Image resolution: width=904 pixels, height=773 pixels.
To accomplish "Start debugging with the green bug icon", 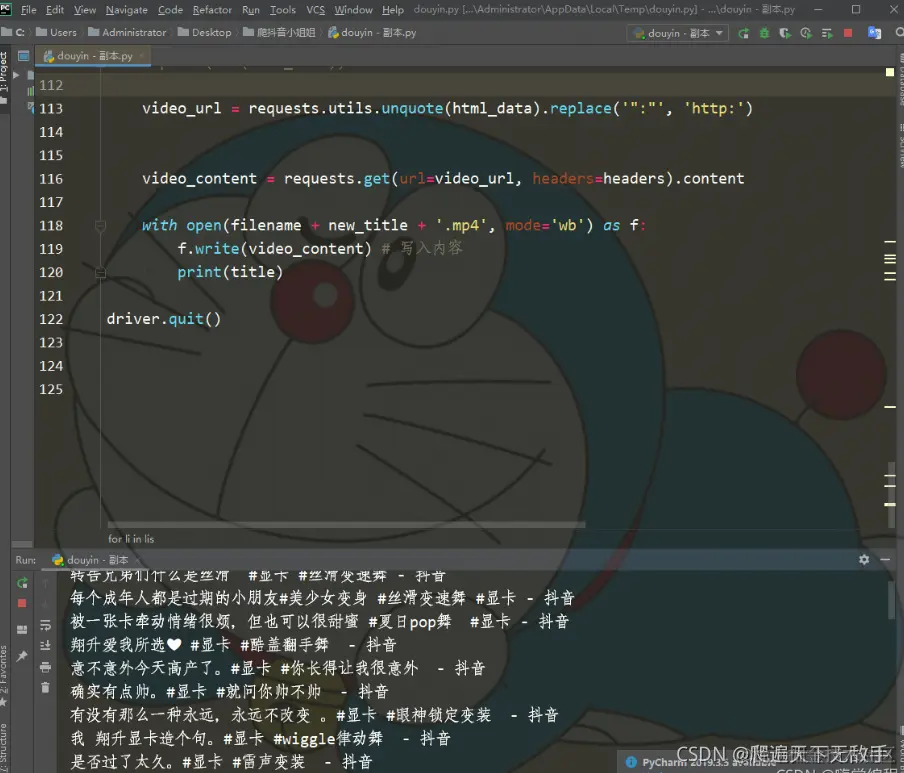I will pyautogui.click(x=764, y=33).
